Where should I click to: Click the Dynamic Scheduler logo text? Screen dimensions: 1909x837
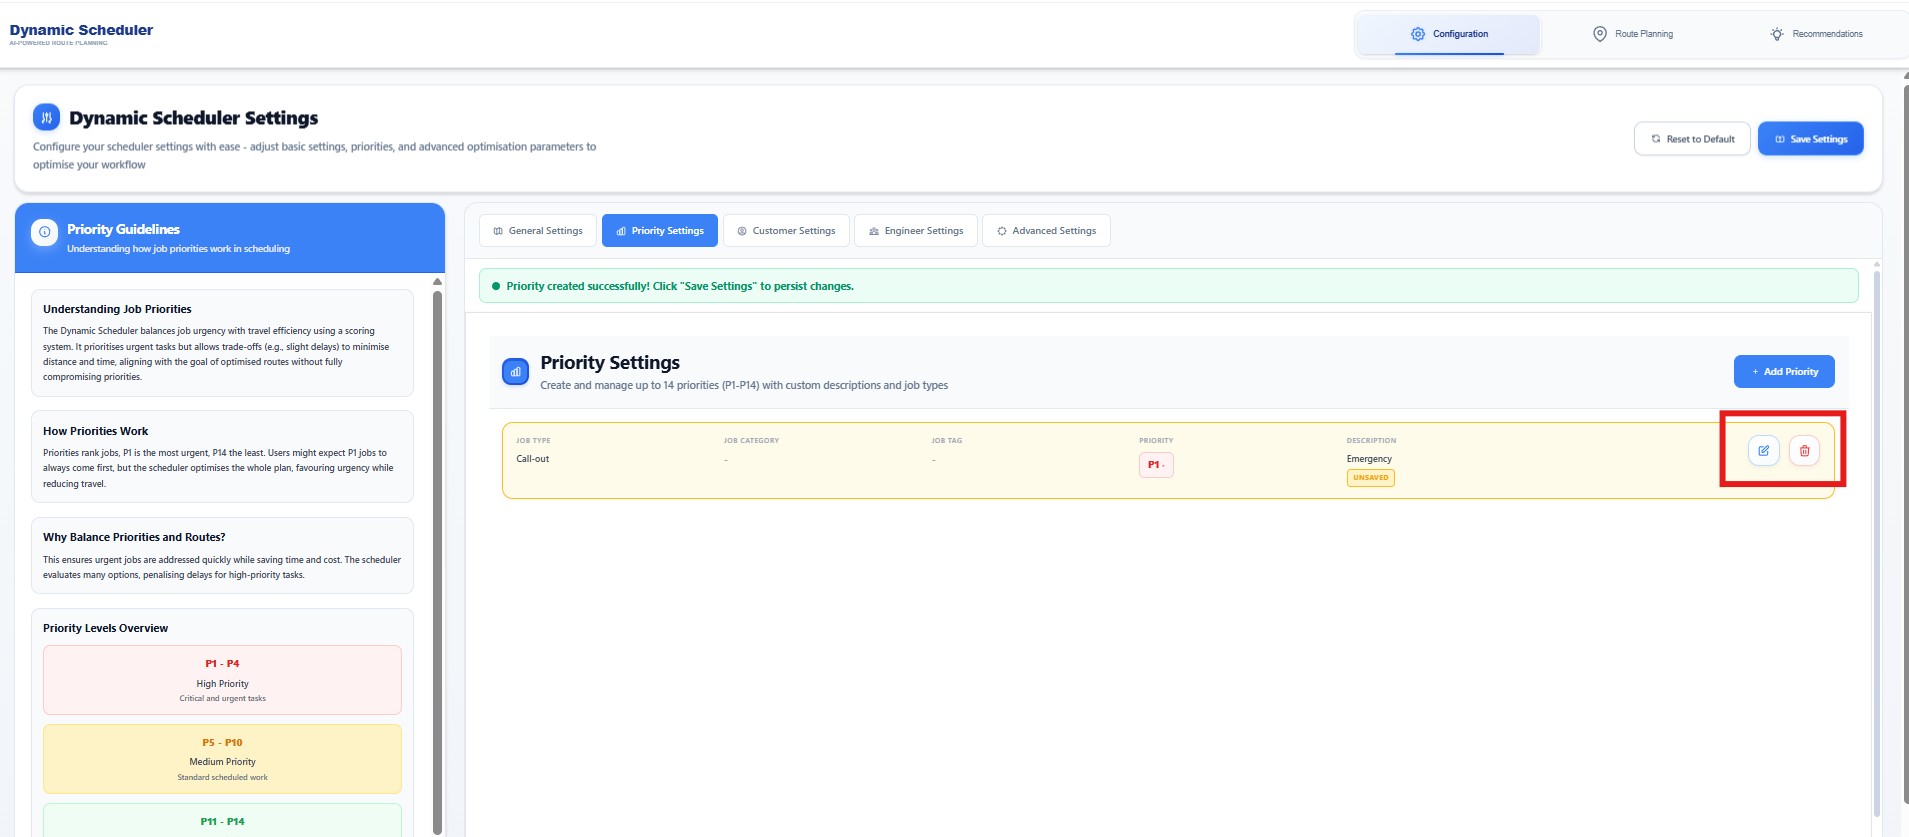81,30
